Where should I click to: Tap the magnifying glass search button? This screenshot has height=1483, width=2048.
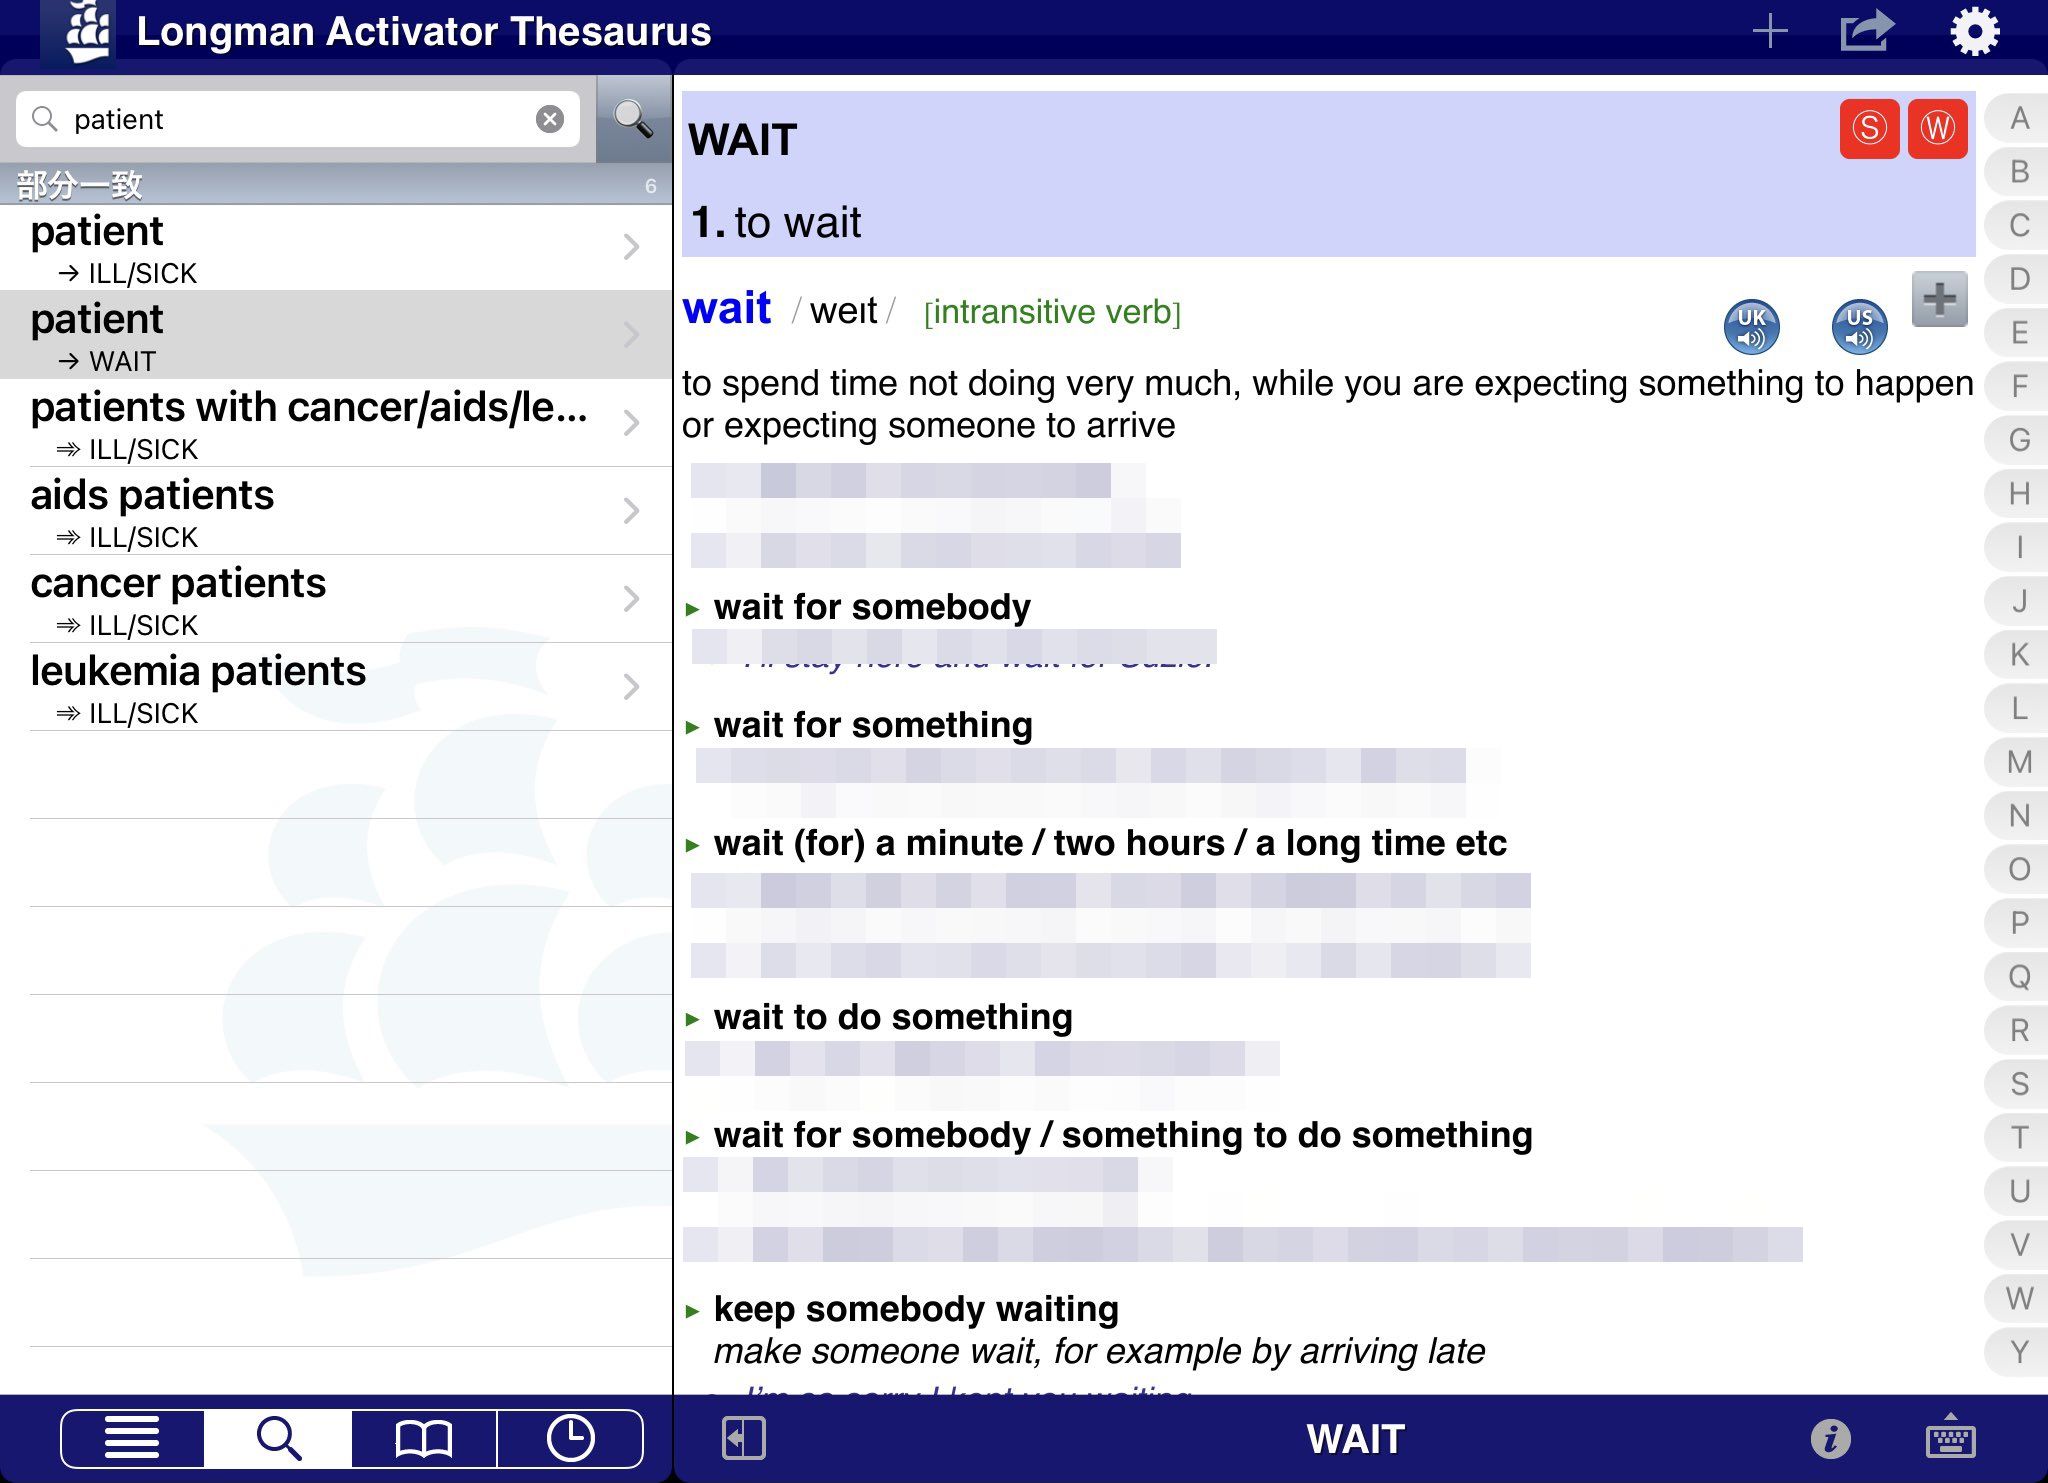point(633,119)
